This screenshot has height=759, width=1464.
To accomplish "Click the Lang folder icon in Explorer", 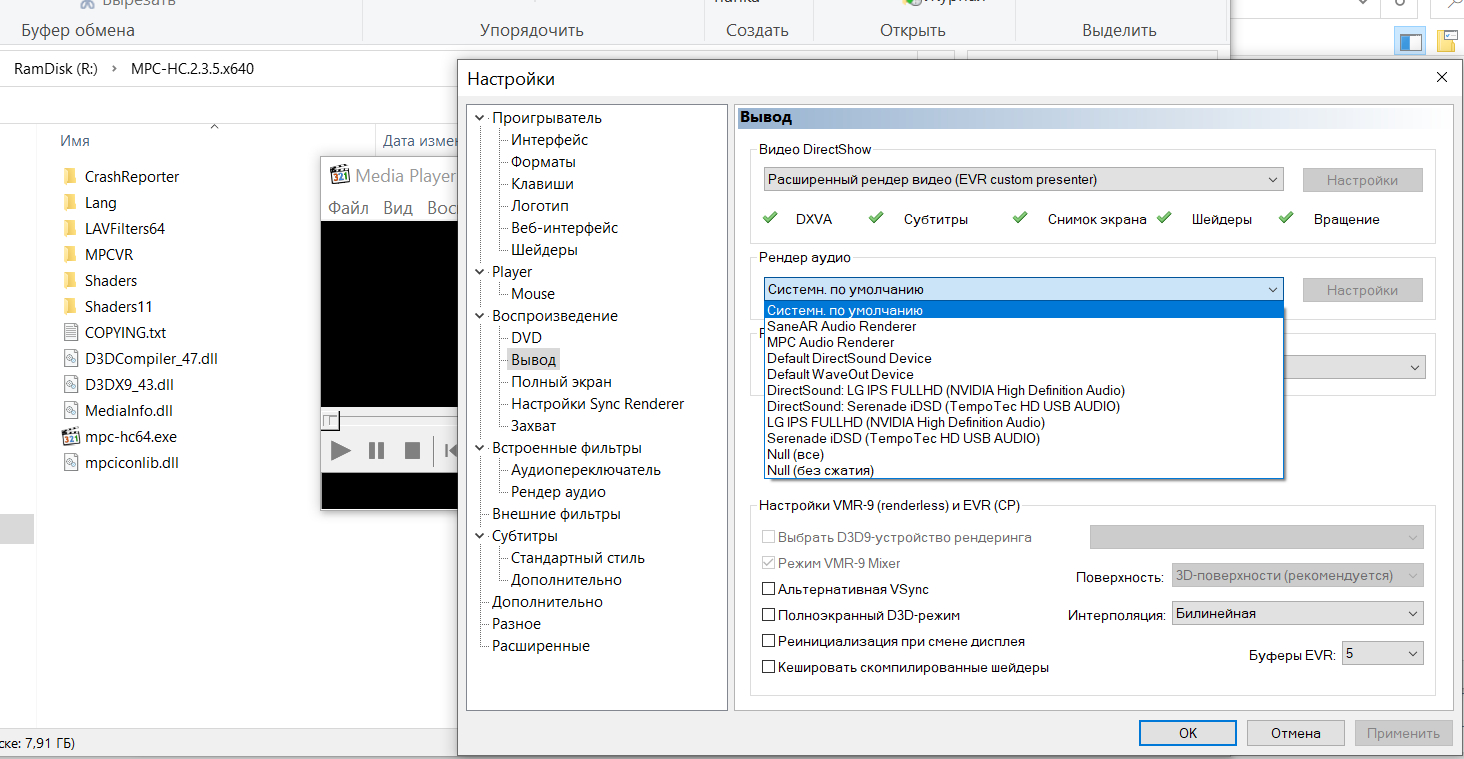I will [x=70, y=203].
